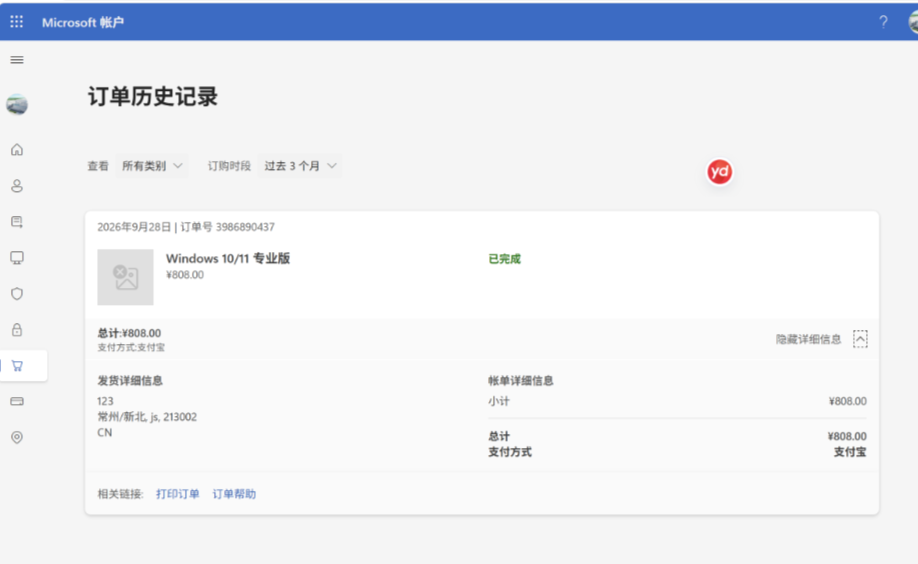This screenshot has width=918, height=564.
Task: Click the 相关链接 label
Action: pyautogui.click(x=120, y=494)
